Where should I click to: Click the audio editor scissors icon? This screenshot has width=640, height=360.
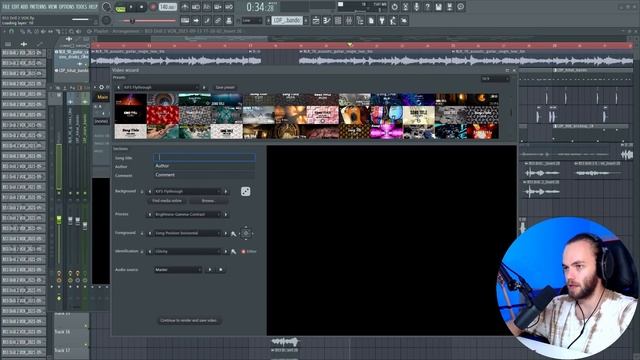coord(405,7)
